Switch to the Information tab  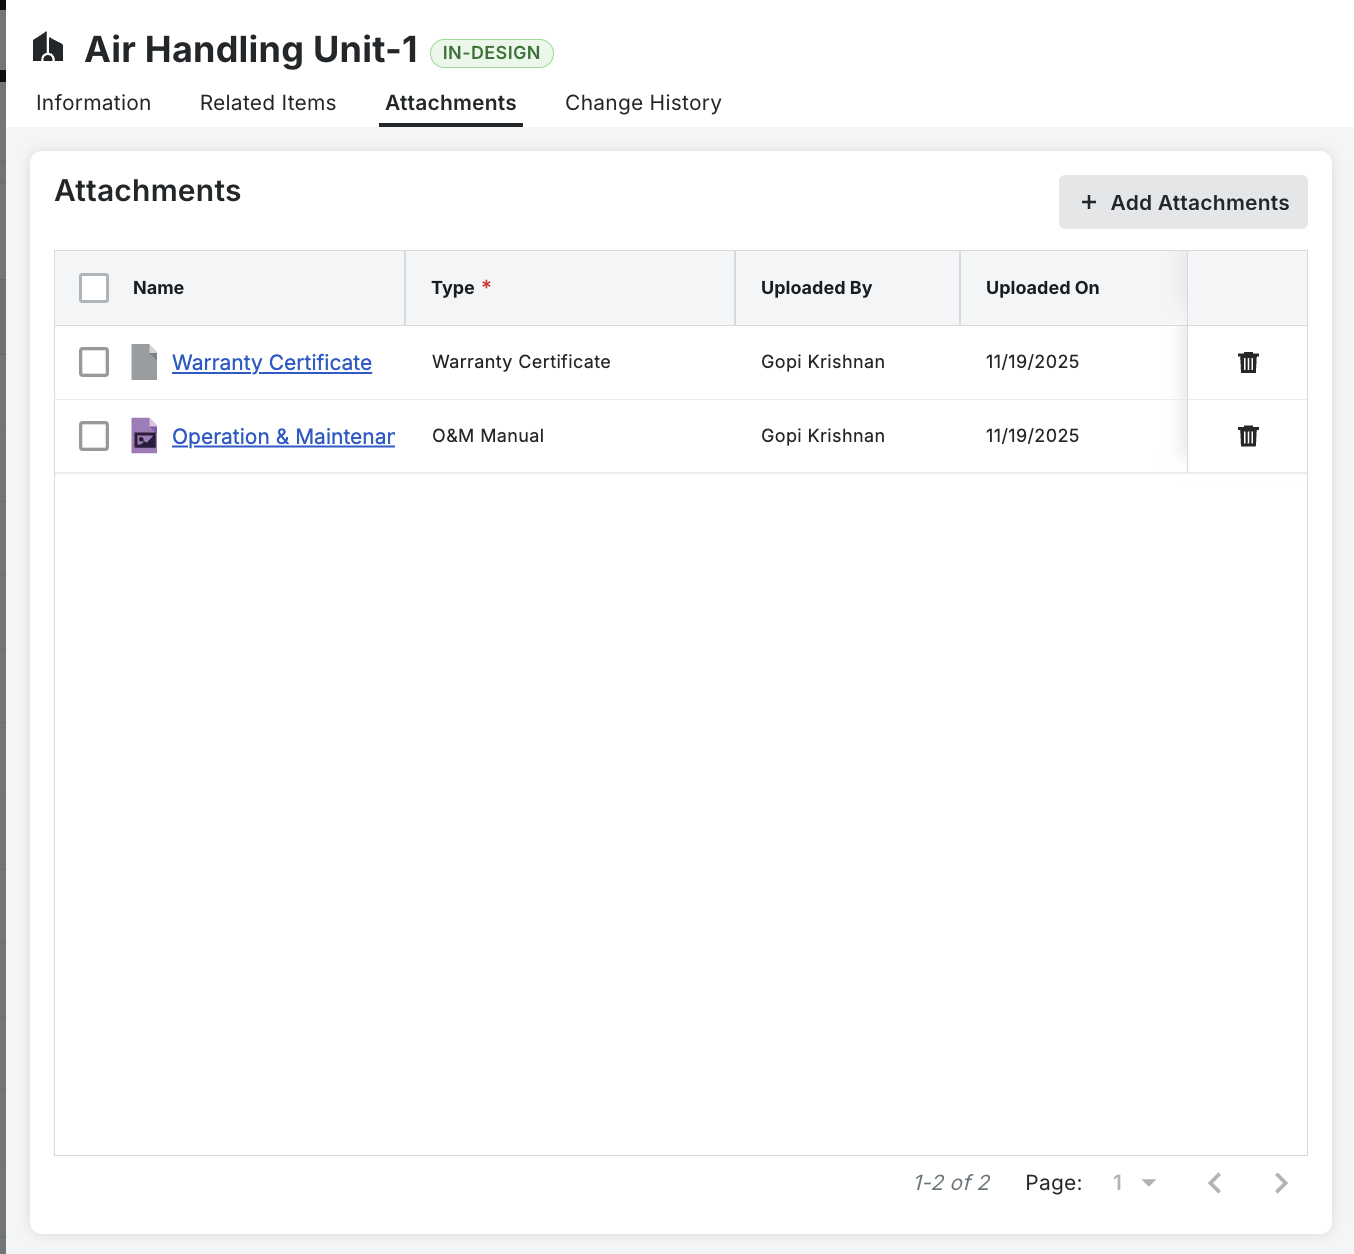pos(93,103)
